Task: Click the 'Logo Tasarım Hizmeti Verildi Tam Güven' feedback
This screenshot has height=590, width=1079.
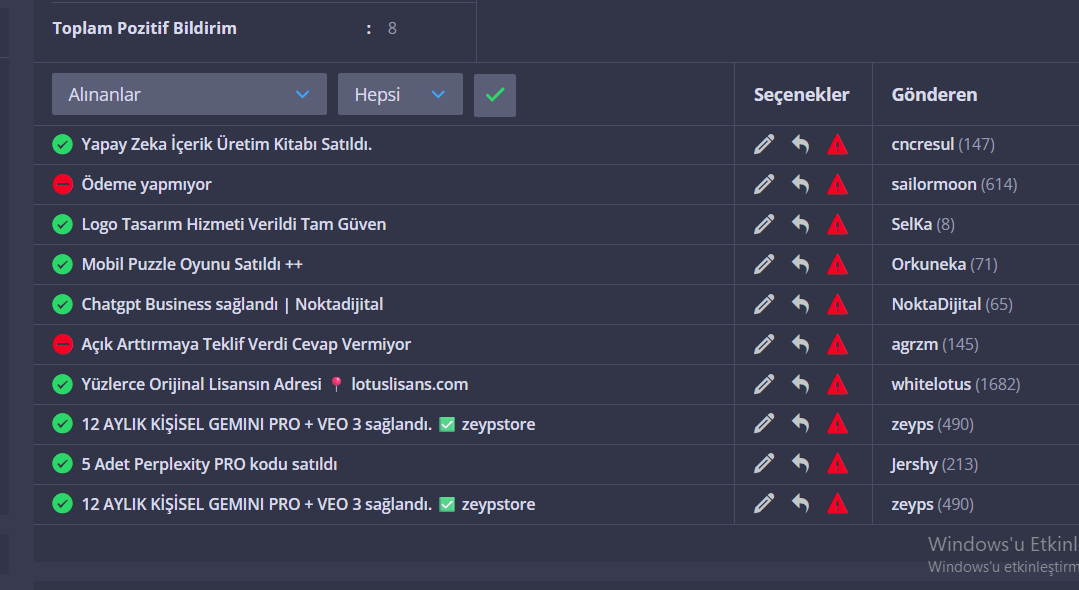Action: coord(233,225)
